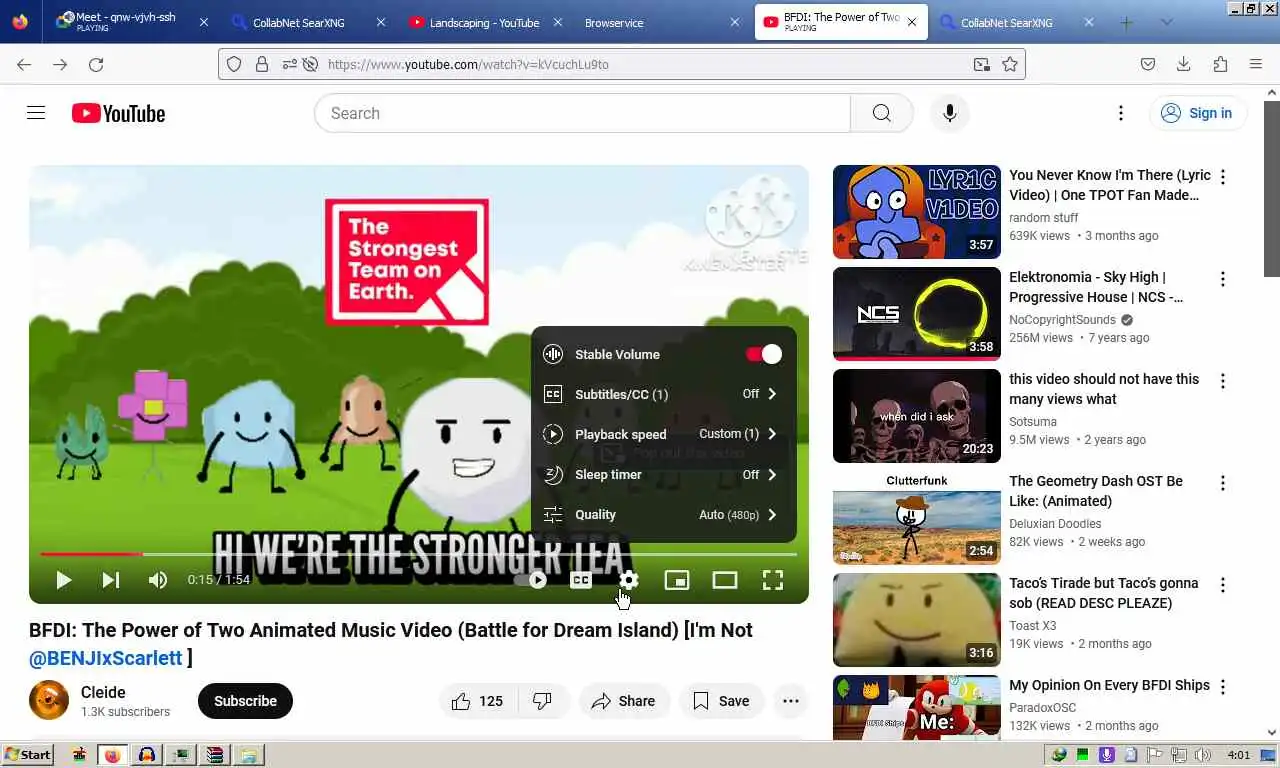Open the Quality submenu
The image size is (1280, 768).
point(663,514)
